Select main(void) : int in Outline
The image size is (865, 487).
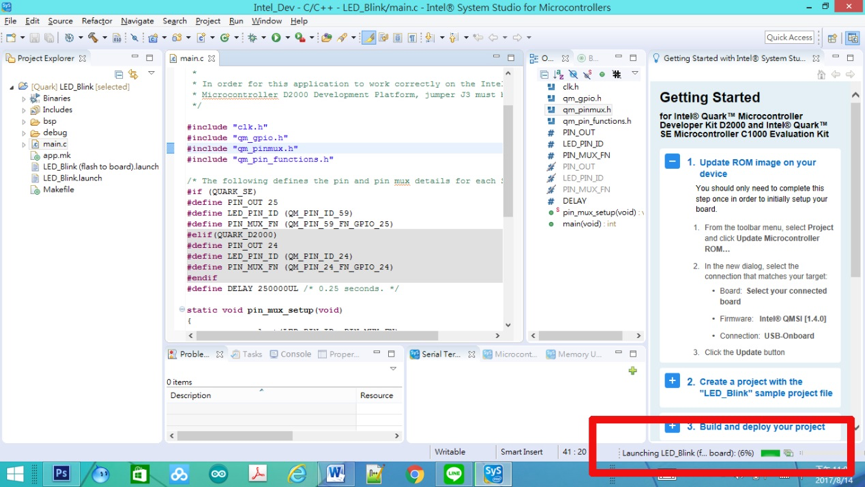pyautogui.click(x=589, y=224)
